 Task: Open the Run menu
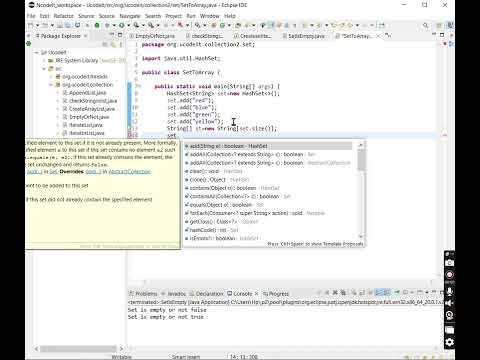tap(191, 16)
